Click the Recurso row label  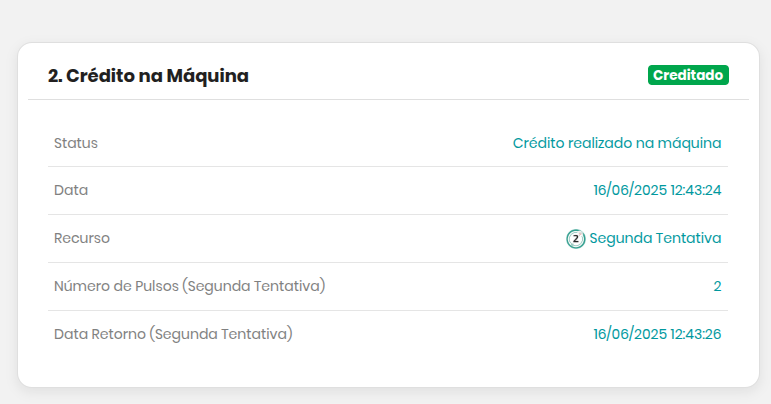coord(82,238)
